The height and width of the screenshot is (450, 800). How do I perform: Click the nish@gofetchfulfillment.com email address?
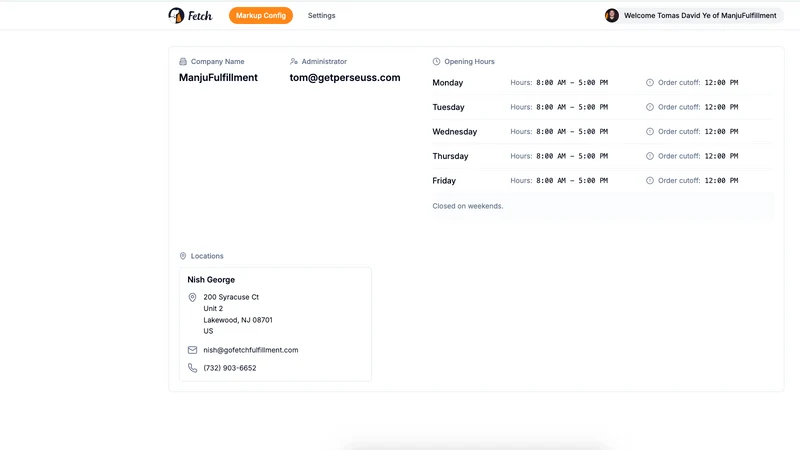[x=251, y=350]
